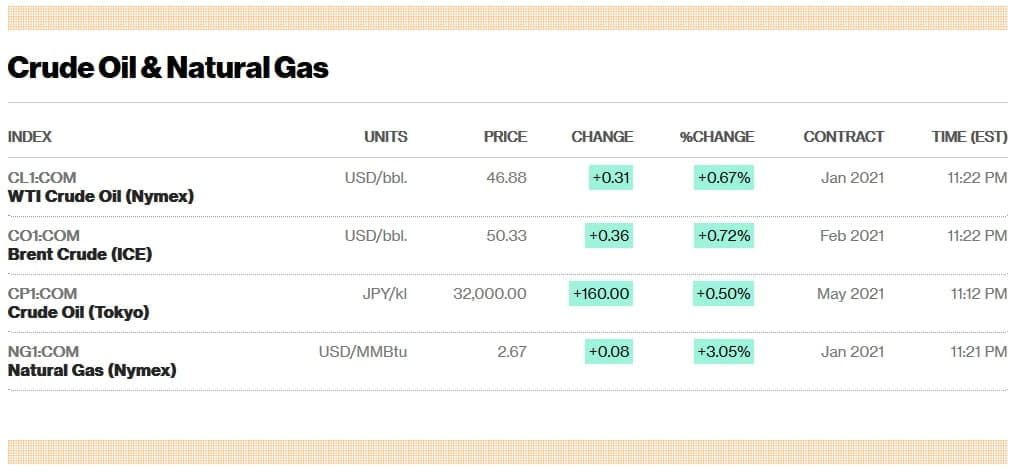Screen dimensions: 1015x474
Task: Click the CONTRACT column header
Action: (843, 136)
